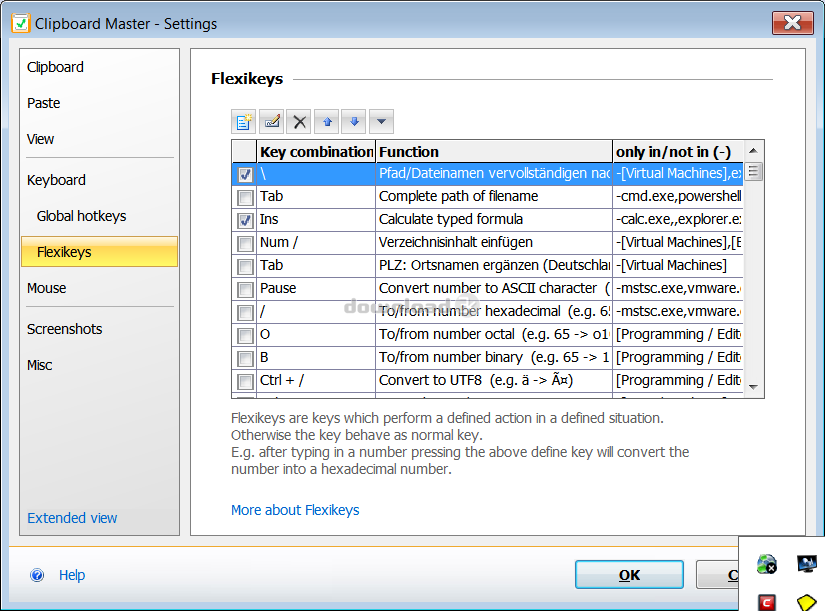This screenshot has width=825, height=611.
Task: Click the list scrollbar down arrow
Action: pyautogui.click(x=753, y=387)
